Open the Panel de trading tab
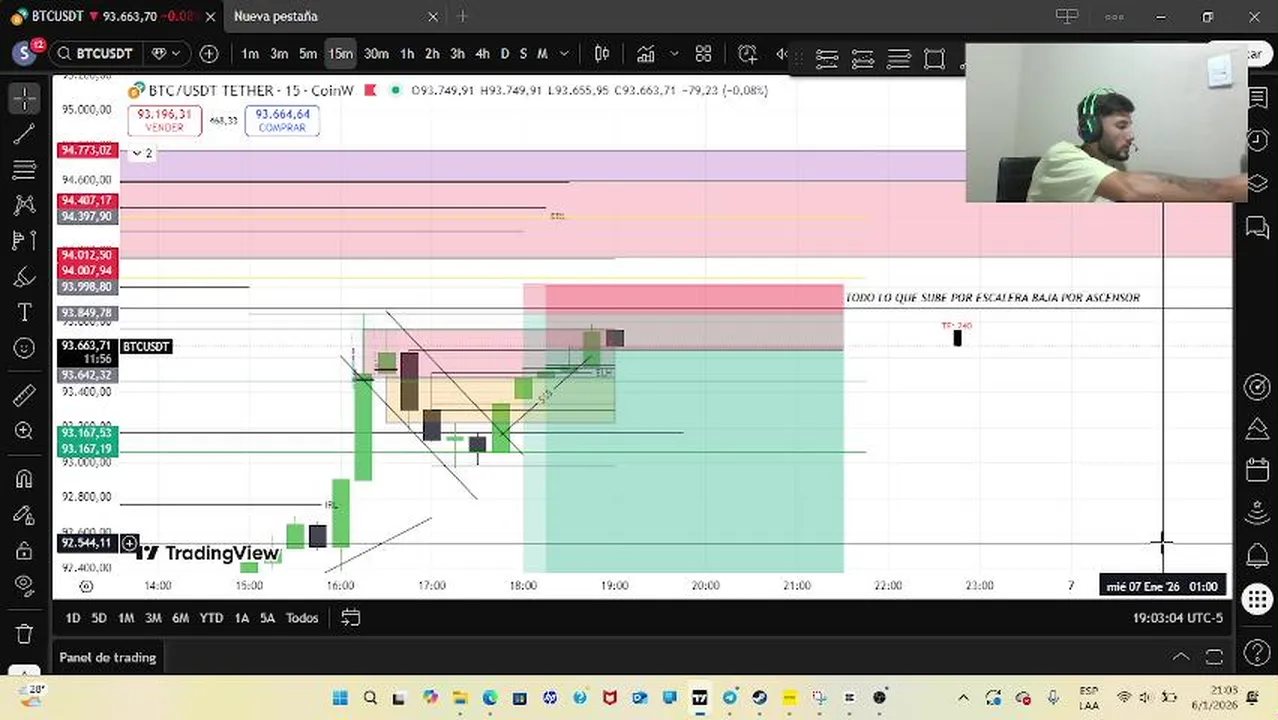The height and width of the screenshot is (720, 1278). (108, 657)
